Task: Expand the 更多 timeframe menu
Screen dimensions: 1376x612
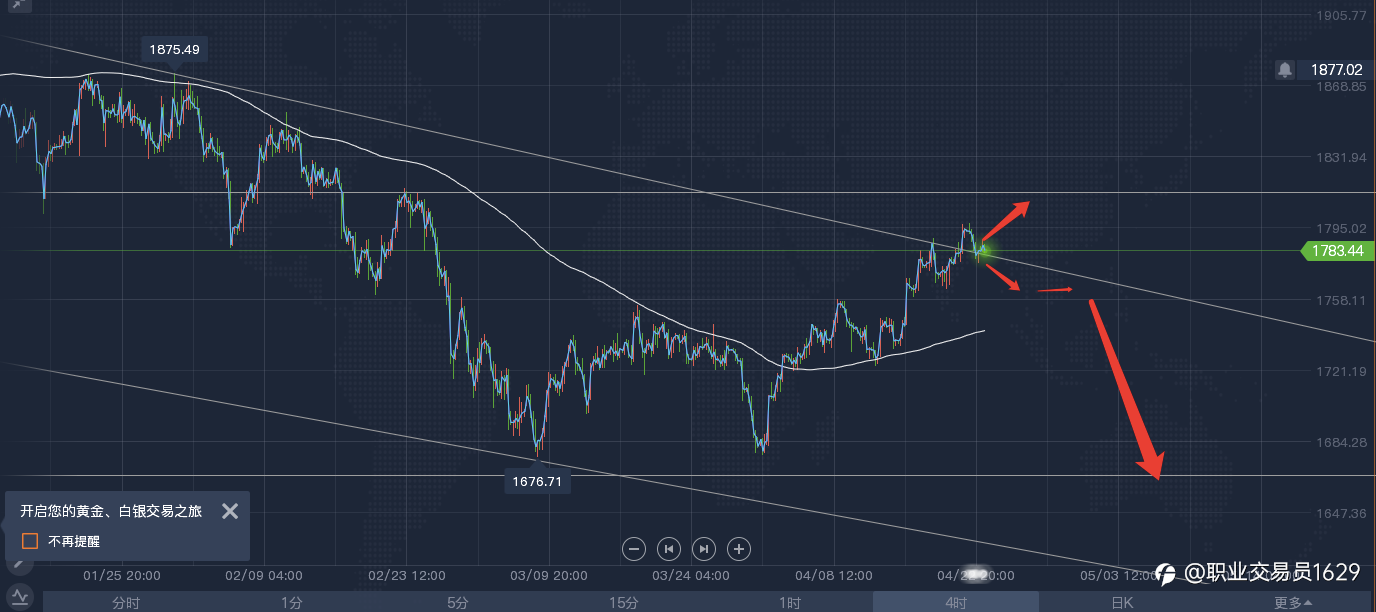Action: (1293, 602)
